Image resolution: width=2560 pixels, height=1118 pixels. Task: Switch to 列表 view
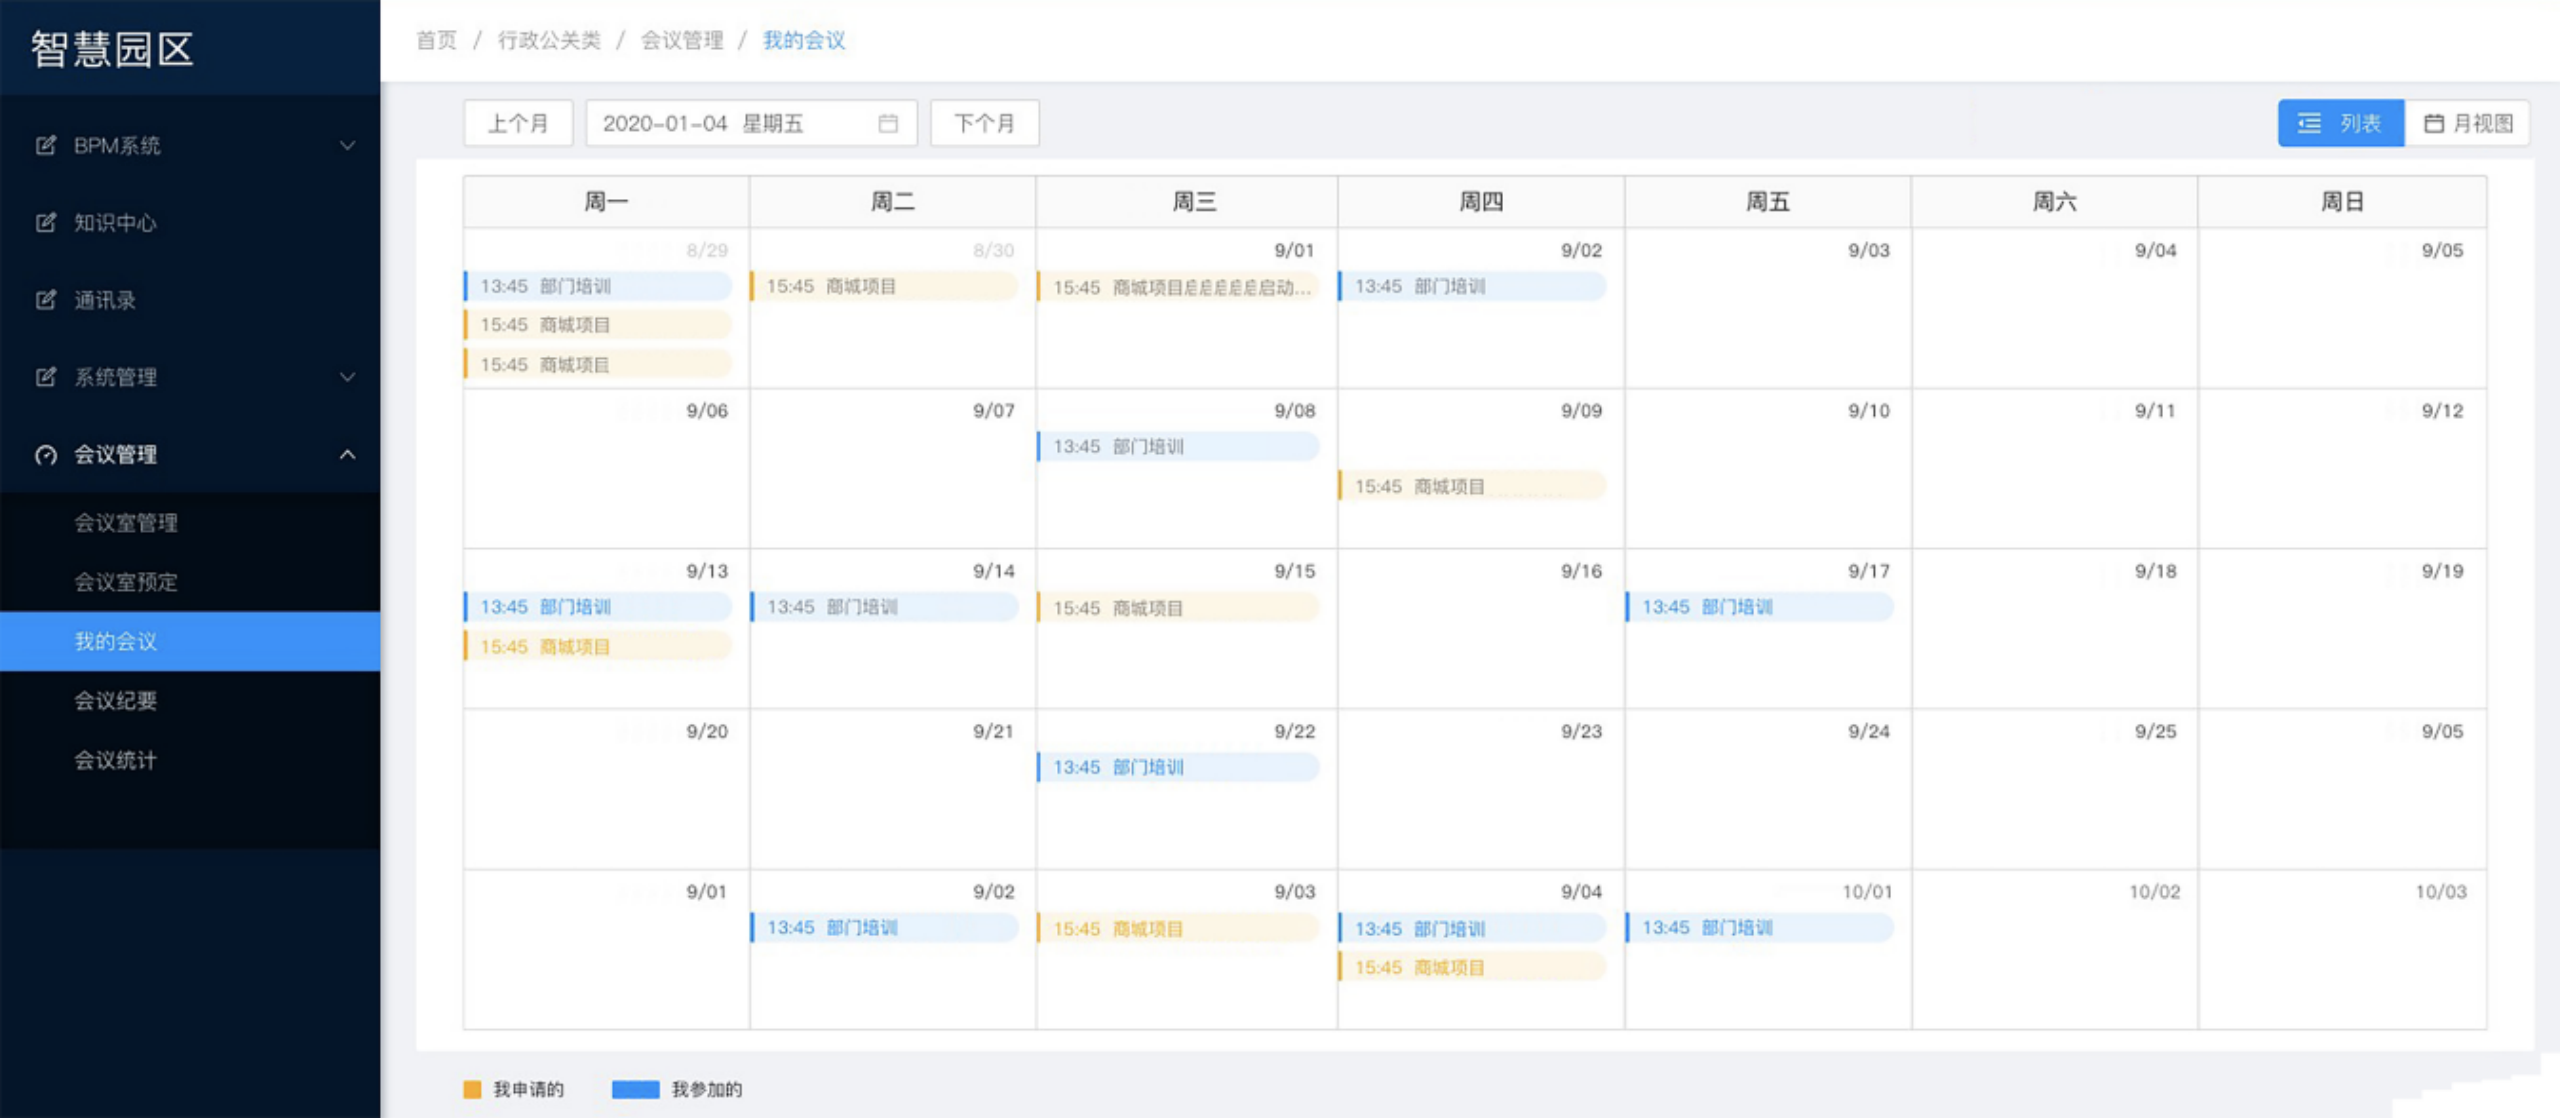2341,123
